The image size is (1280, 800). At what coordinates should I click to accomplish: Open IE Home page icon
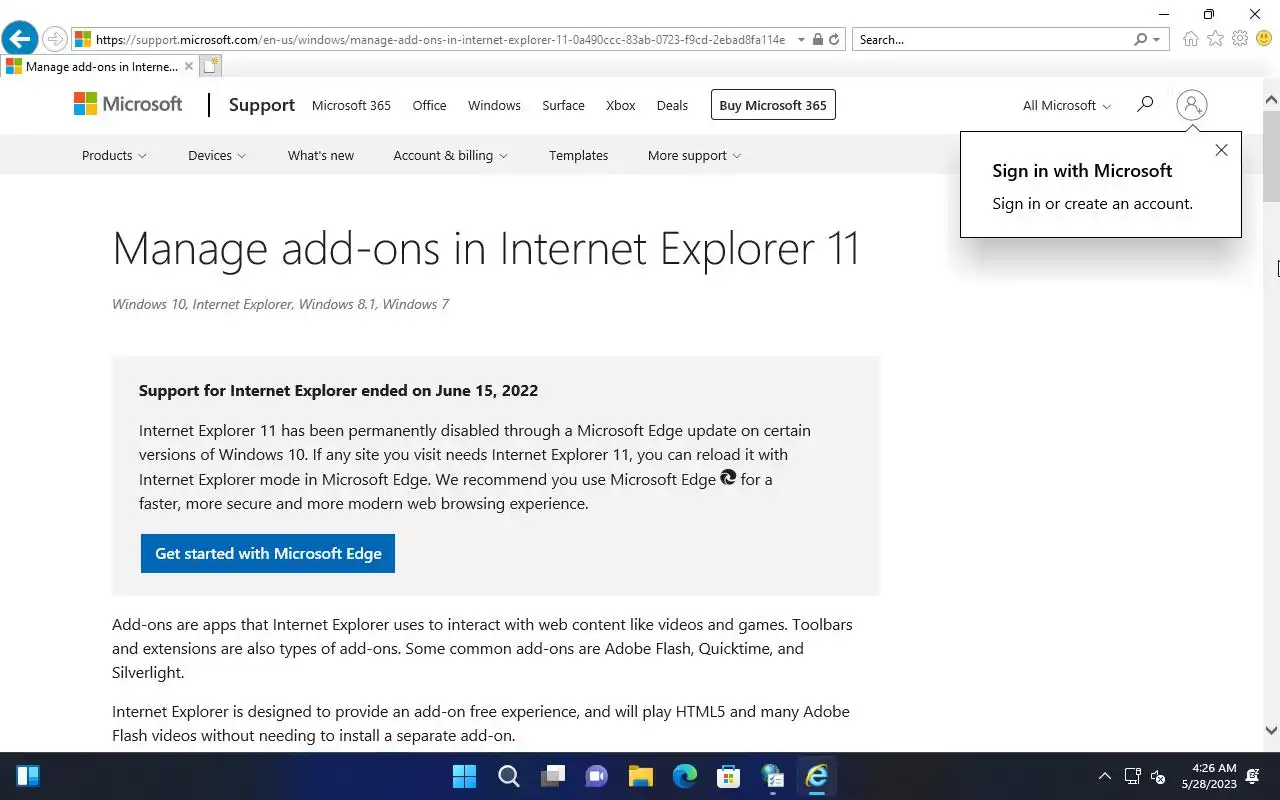1190,39
